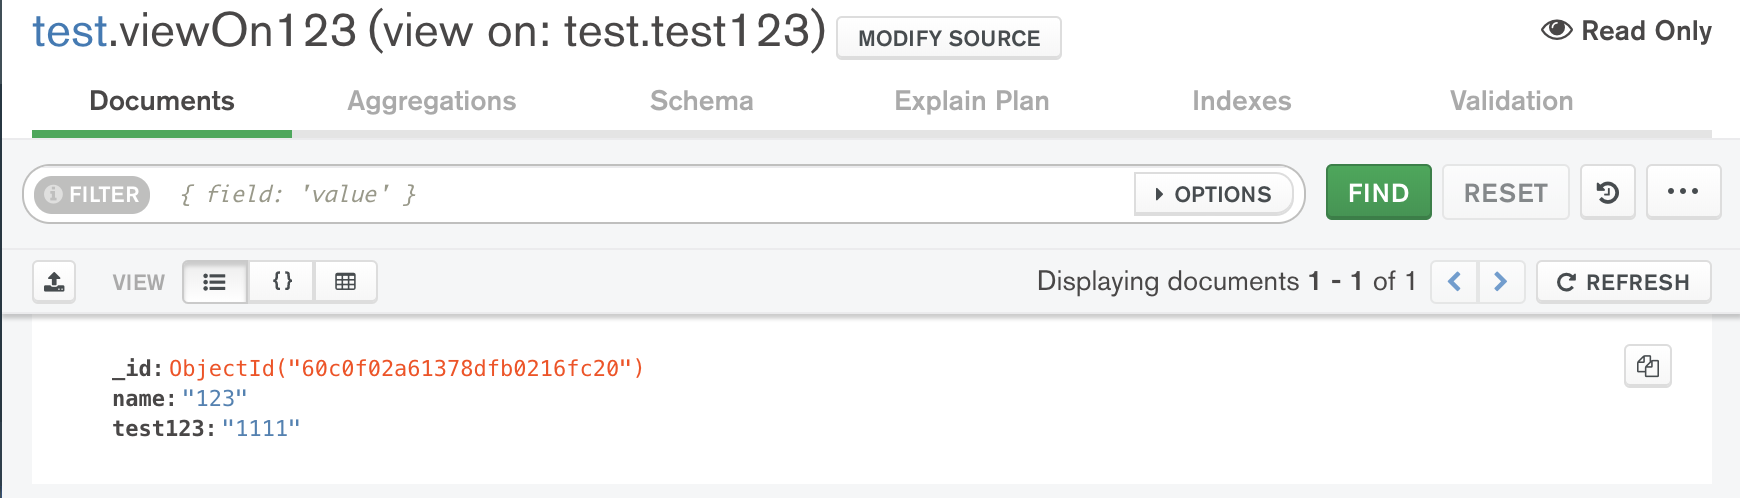Click the green Find button

1379,192
